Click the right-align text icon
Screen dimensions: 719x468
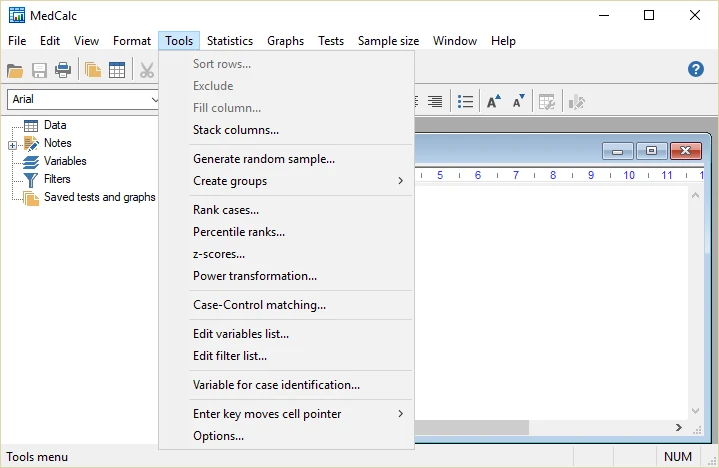pyautogui.click(x=435, y=101)
